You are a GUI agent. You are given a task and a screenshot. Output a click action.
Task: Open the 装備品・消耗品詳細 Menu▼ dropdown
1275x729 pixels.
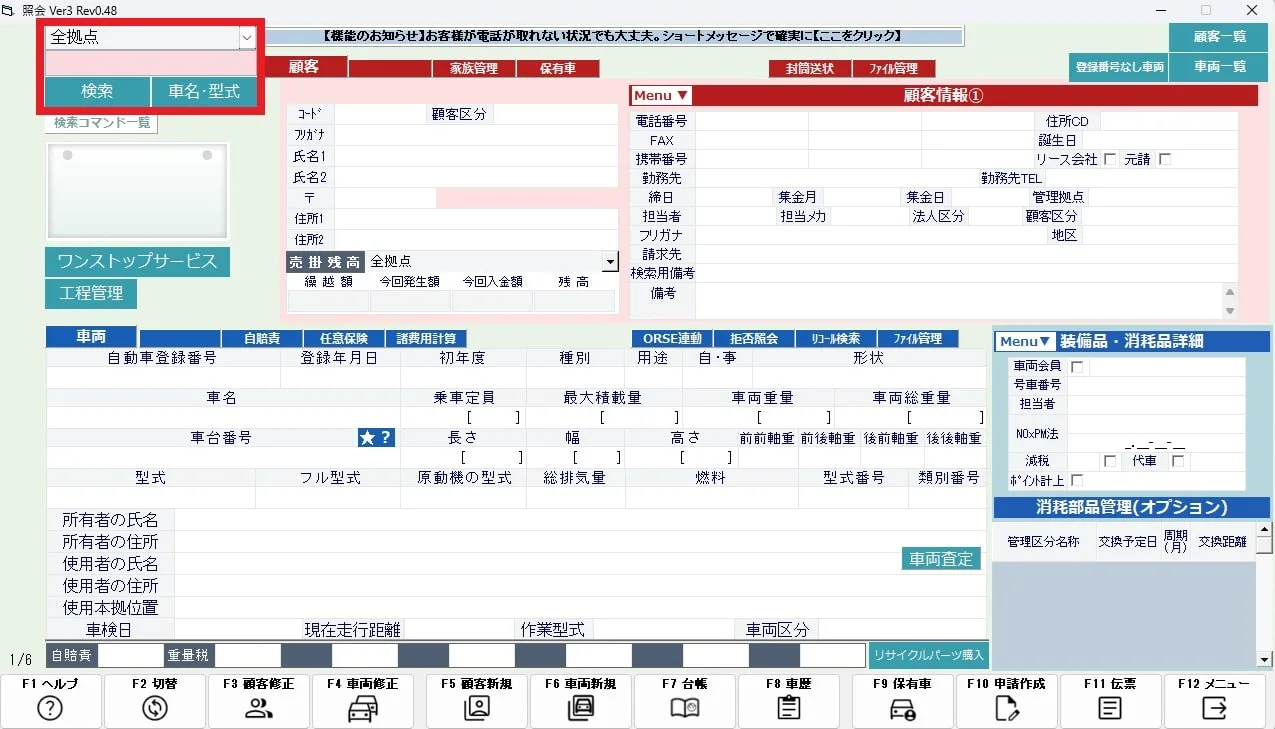tap(1025, 342)
